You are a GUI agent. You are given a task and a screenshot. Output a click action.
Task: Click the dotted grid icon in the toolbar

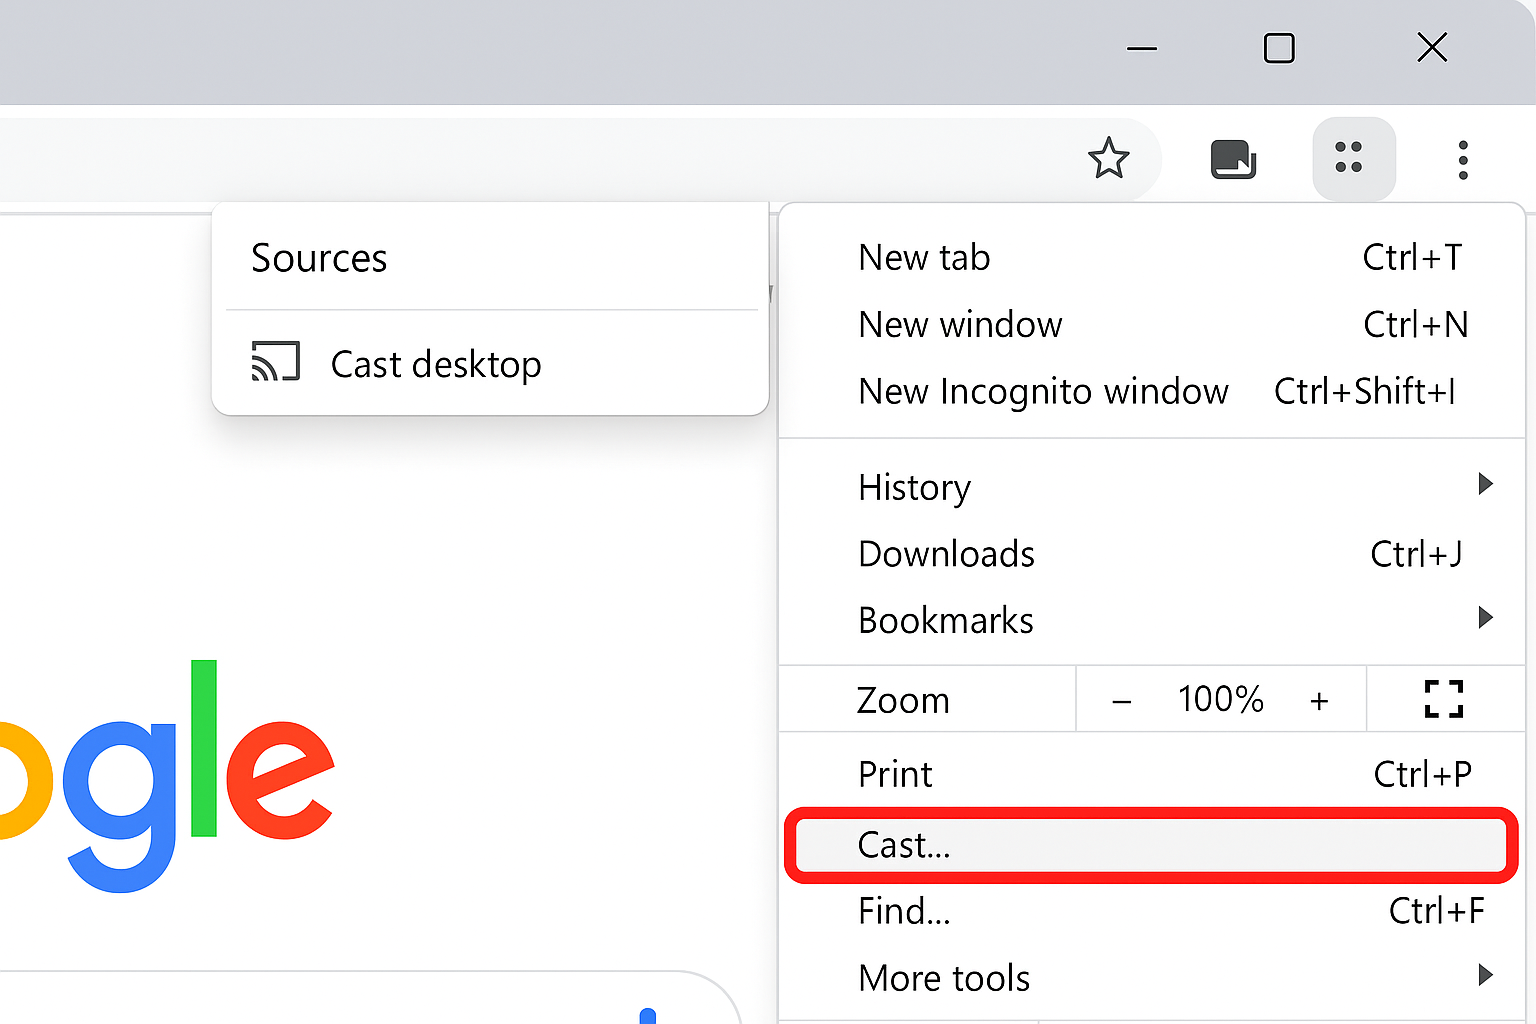click(1352, 159)
